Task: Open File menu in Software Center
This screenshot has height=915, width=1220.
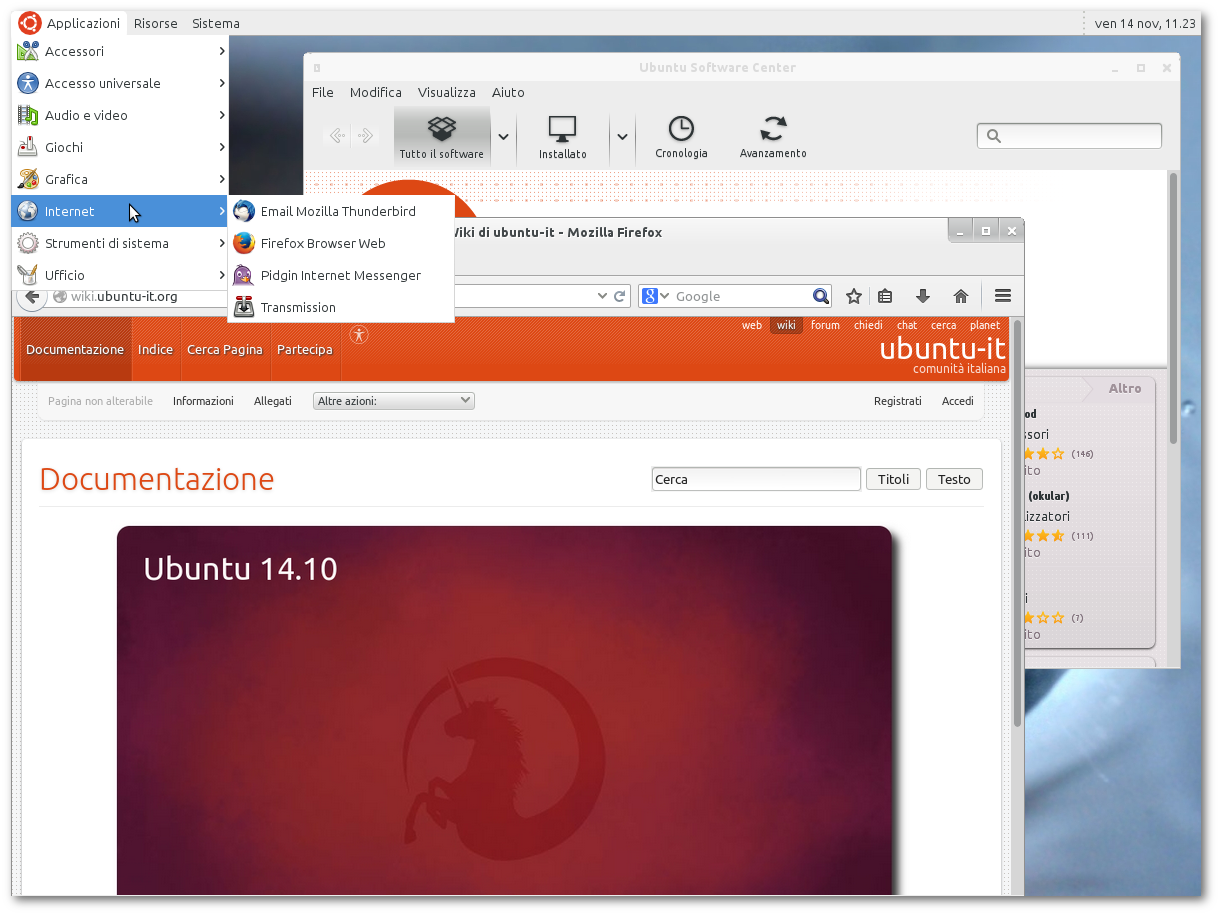Action: click(x=323, y=92)
